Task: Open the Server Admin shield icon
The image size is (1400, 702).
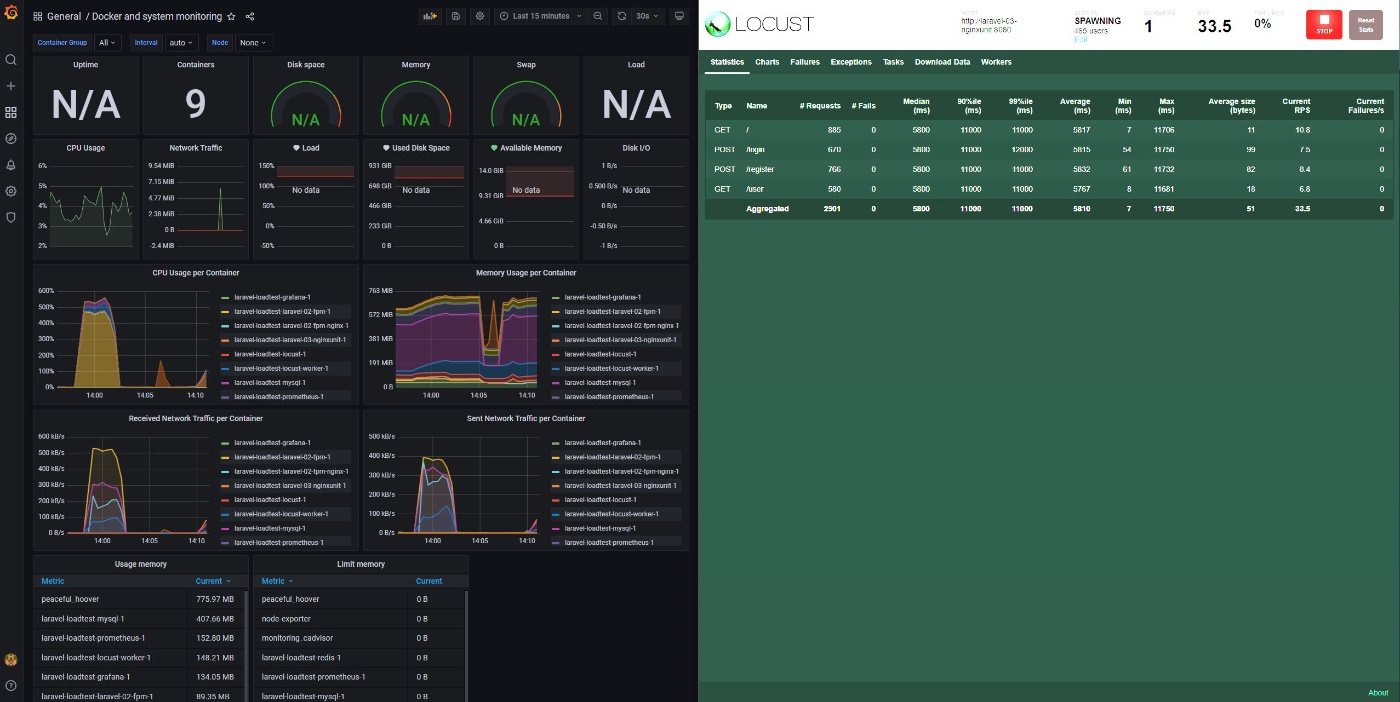Action: click(11, 216)
